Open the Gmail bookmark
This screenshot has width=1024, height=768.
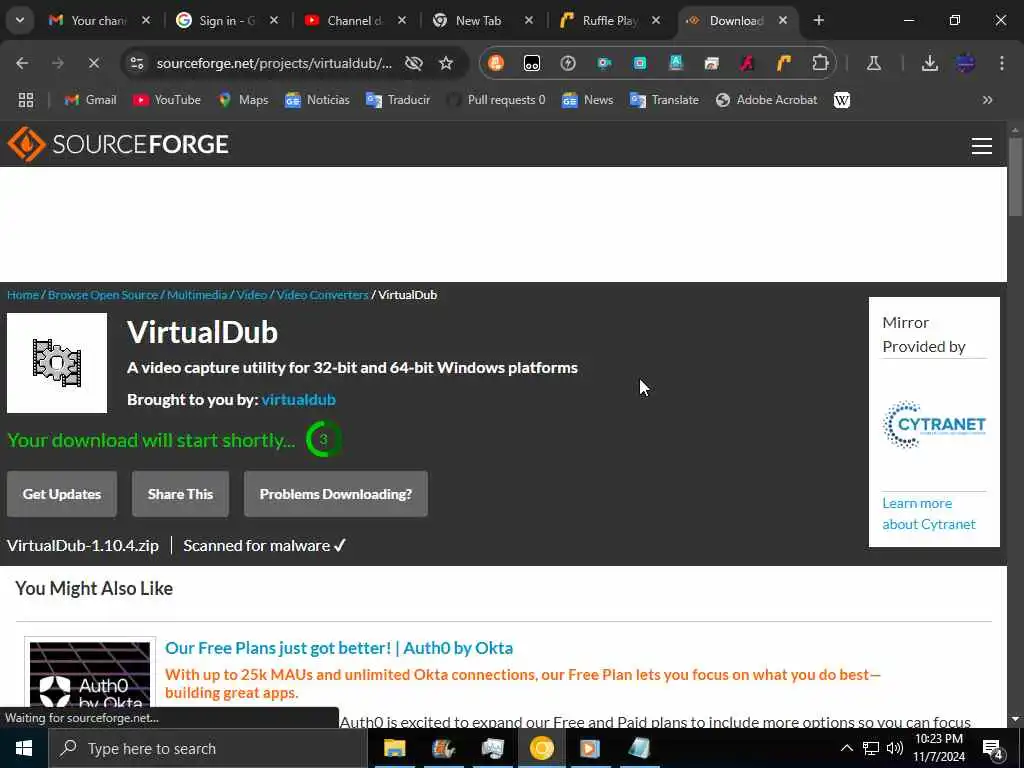coord(91,100)
